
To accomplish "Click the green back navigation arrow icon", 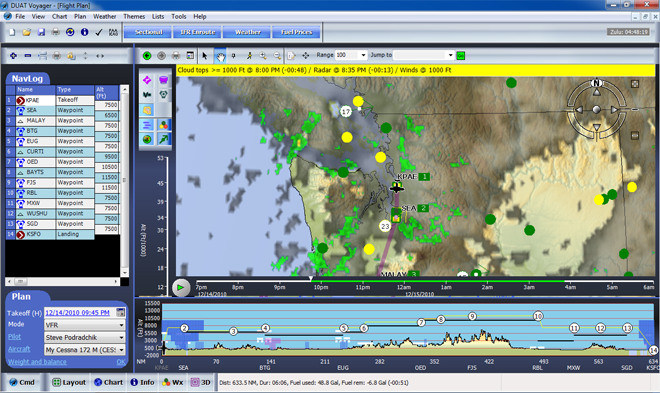I will pos(147,56).
